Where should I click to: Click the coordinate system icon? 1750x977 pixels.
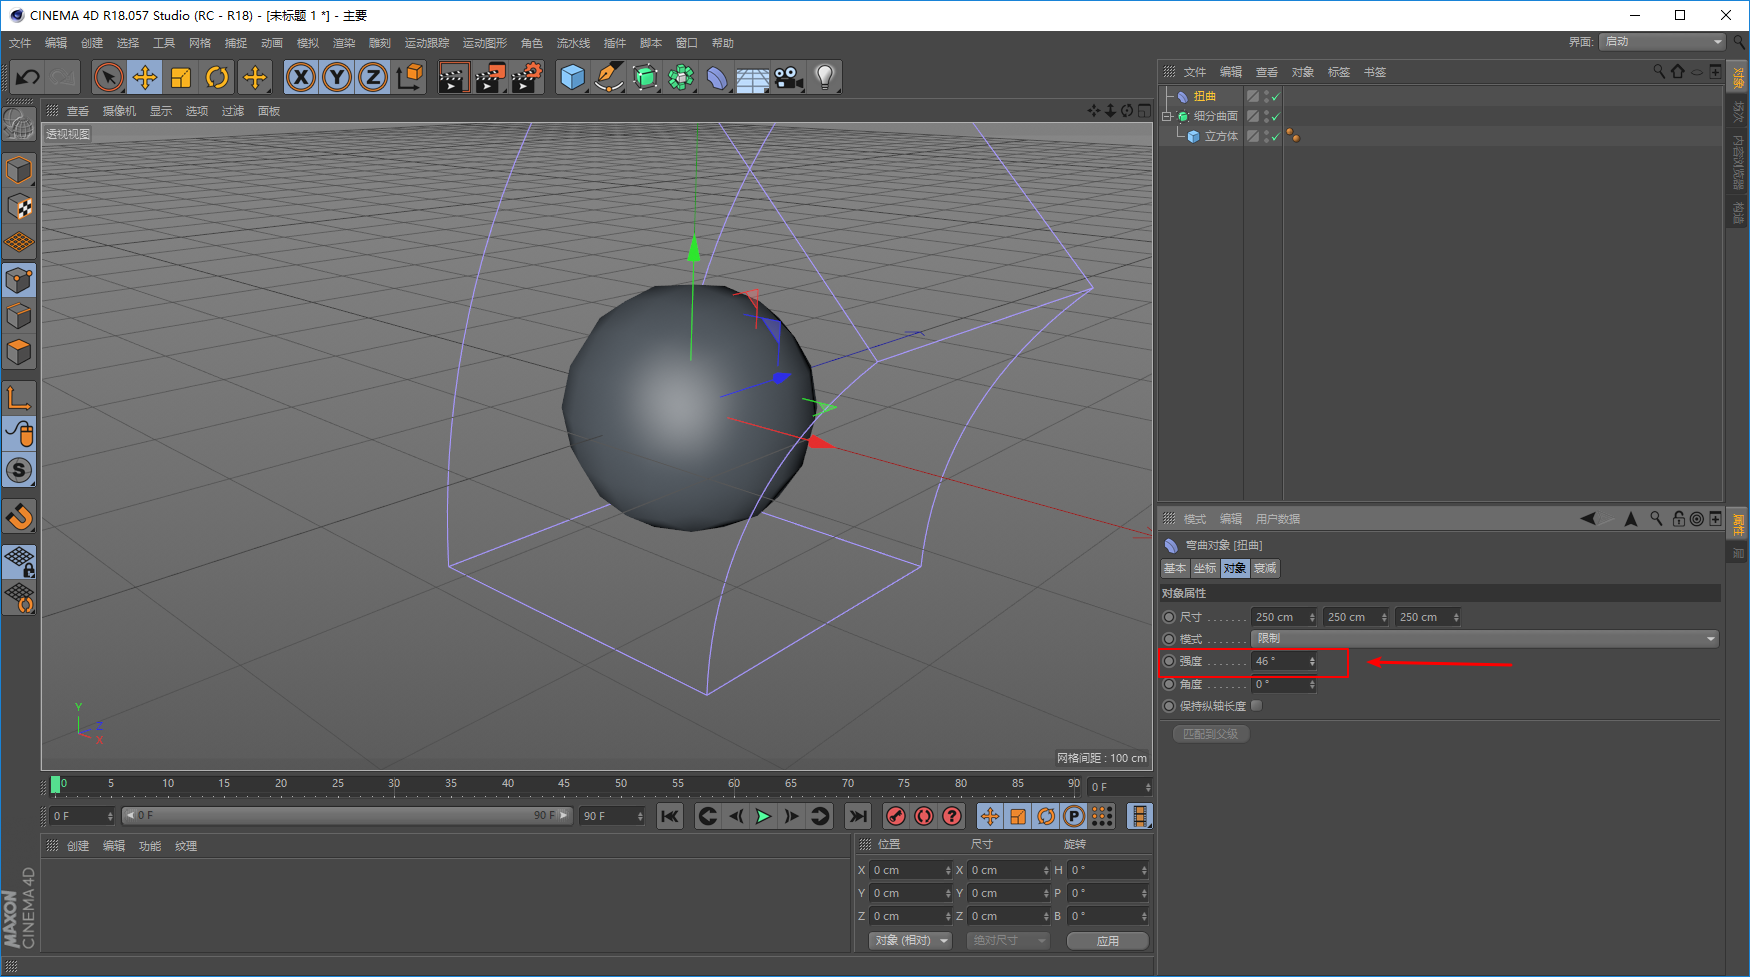click(x=409, y=77)
